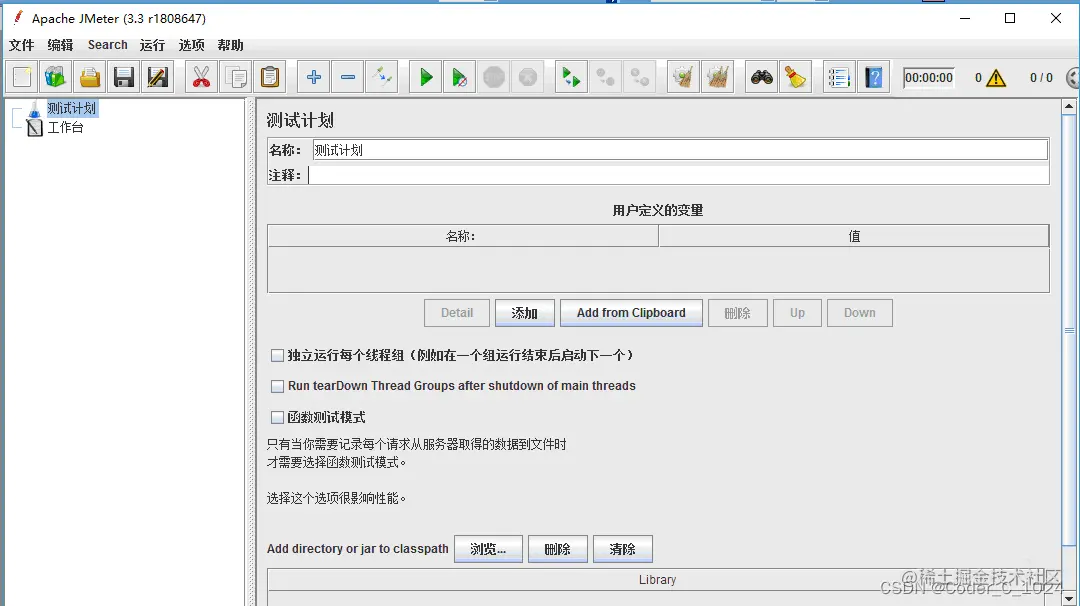Image resolution: width=1080 pixels, height=606 pixels.
Task: Click the scrollbar down arrow
Action: 1069,598
